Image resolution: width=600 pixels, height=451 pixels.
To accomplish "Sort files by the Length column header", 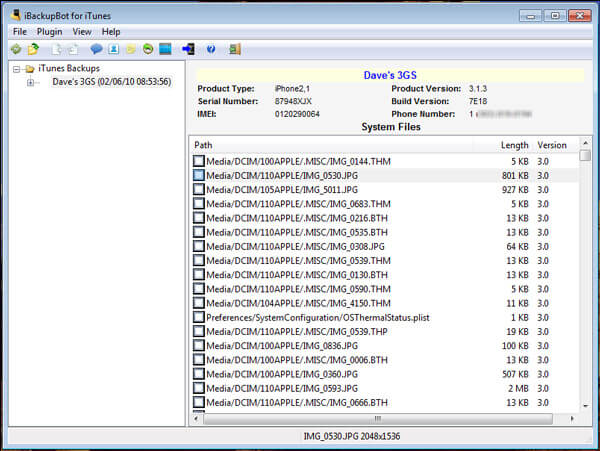I will point(514,145).
